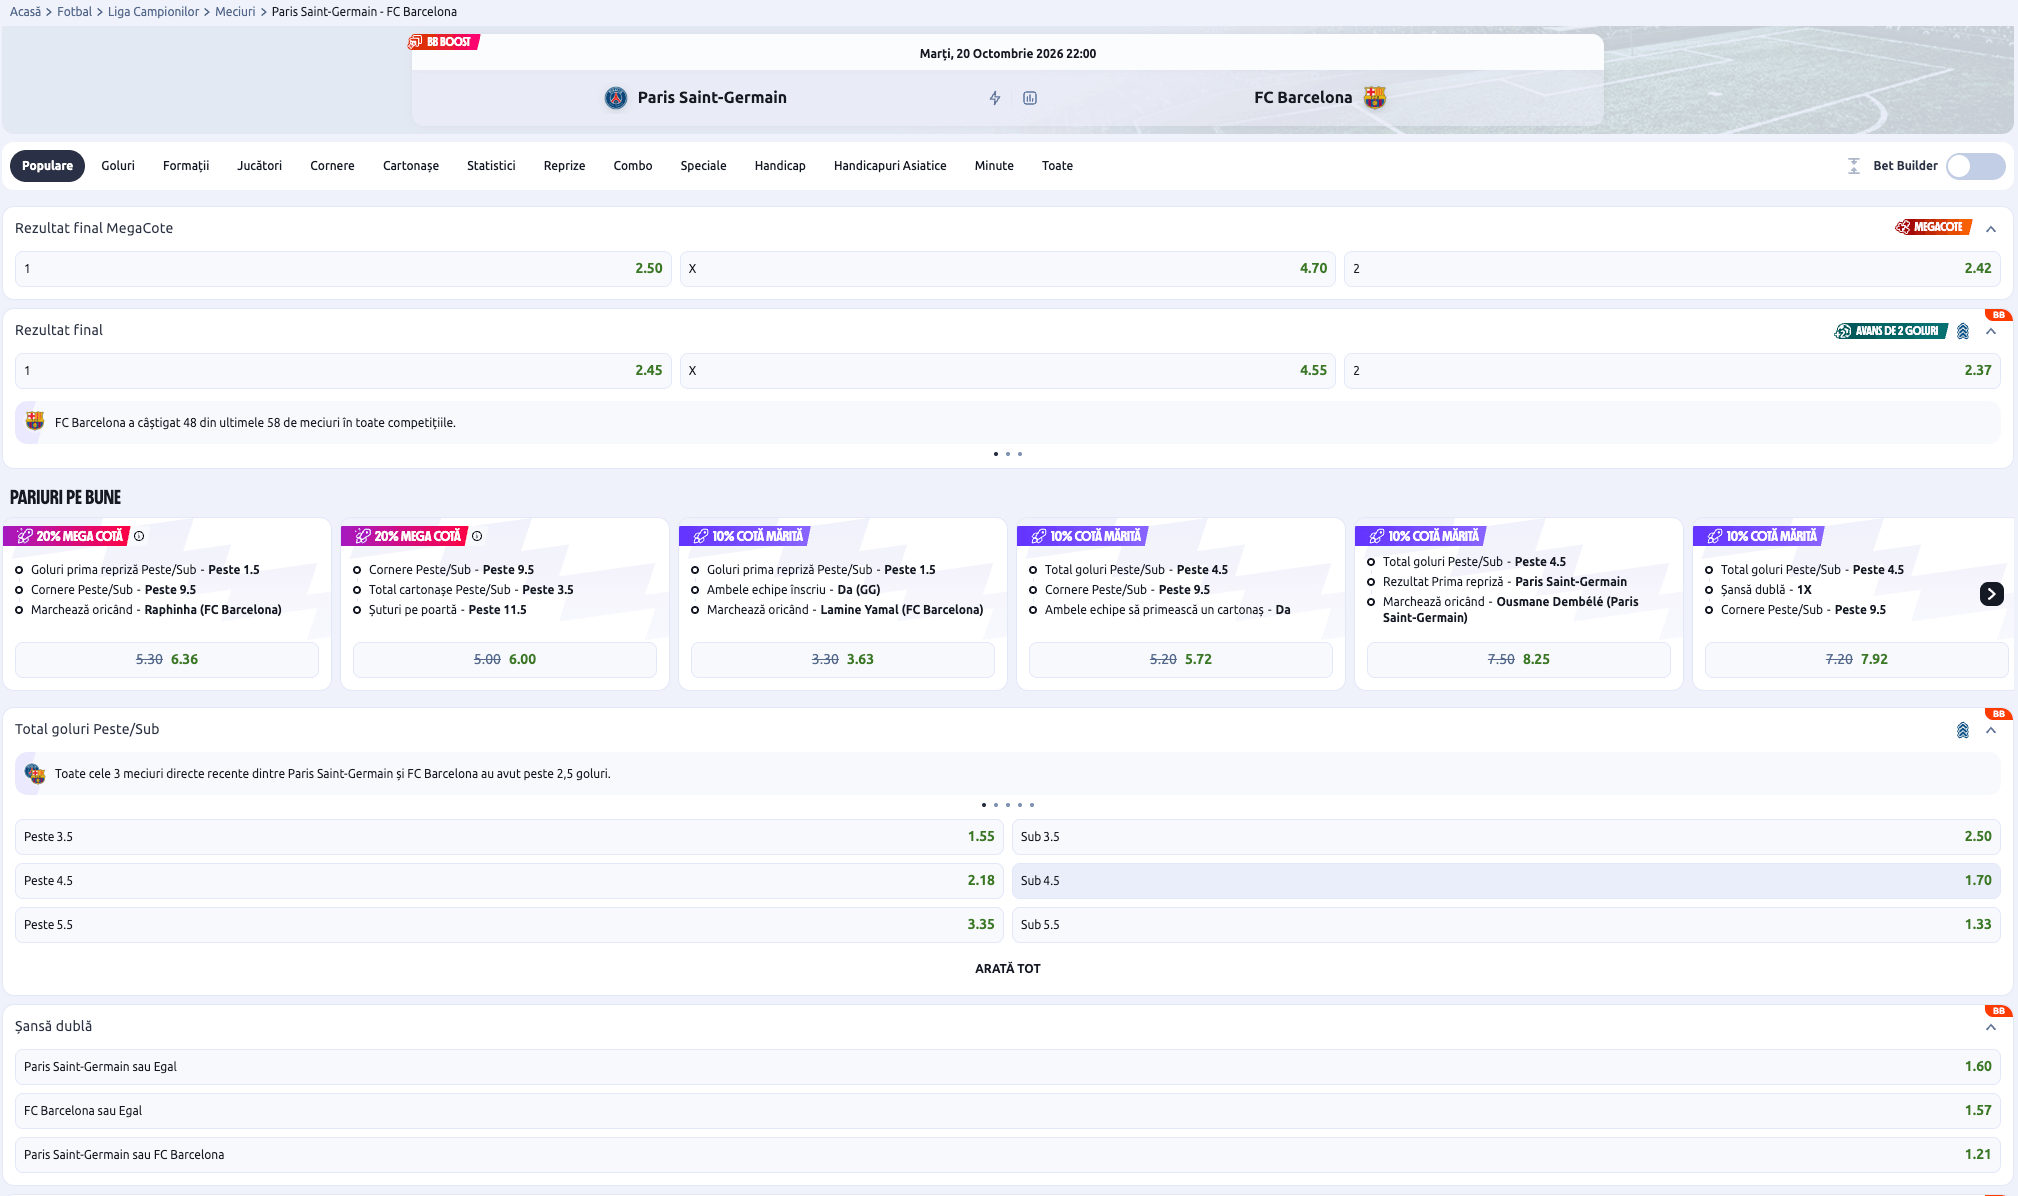Click the pin icon in the Rezultat final header

click(x=1963, y=331)
